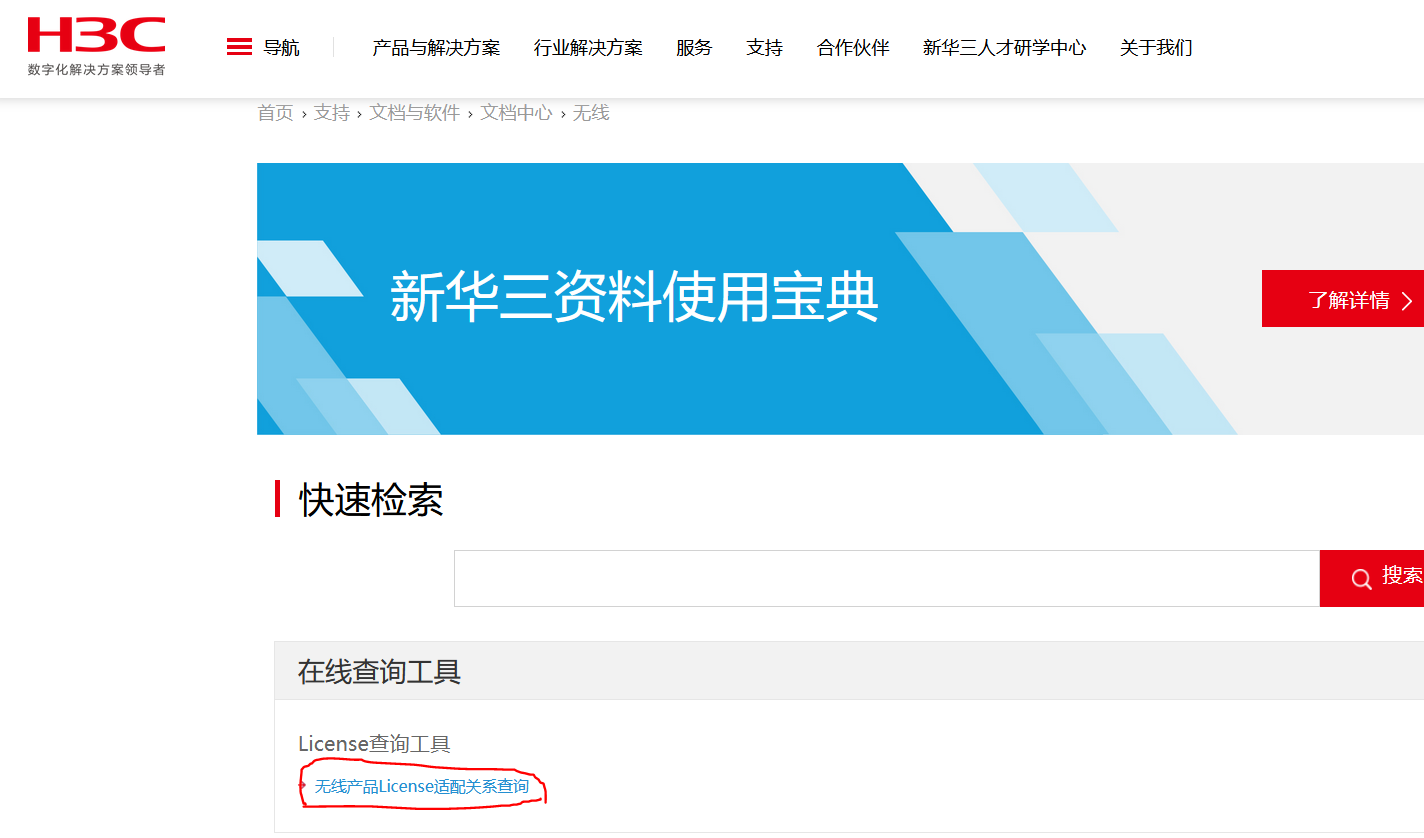Image resolution: width=1424 pixels, height=838 pixels.
Task: Open the 导航 hamburger menu icon
Action: coord(239,47)
